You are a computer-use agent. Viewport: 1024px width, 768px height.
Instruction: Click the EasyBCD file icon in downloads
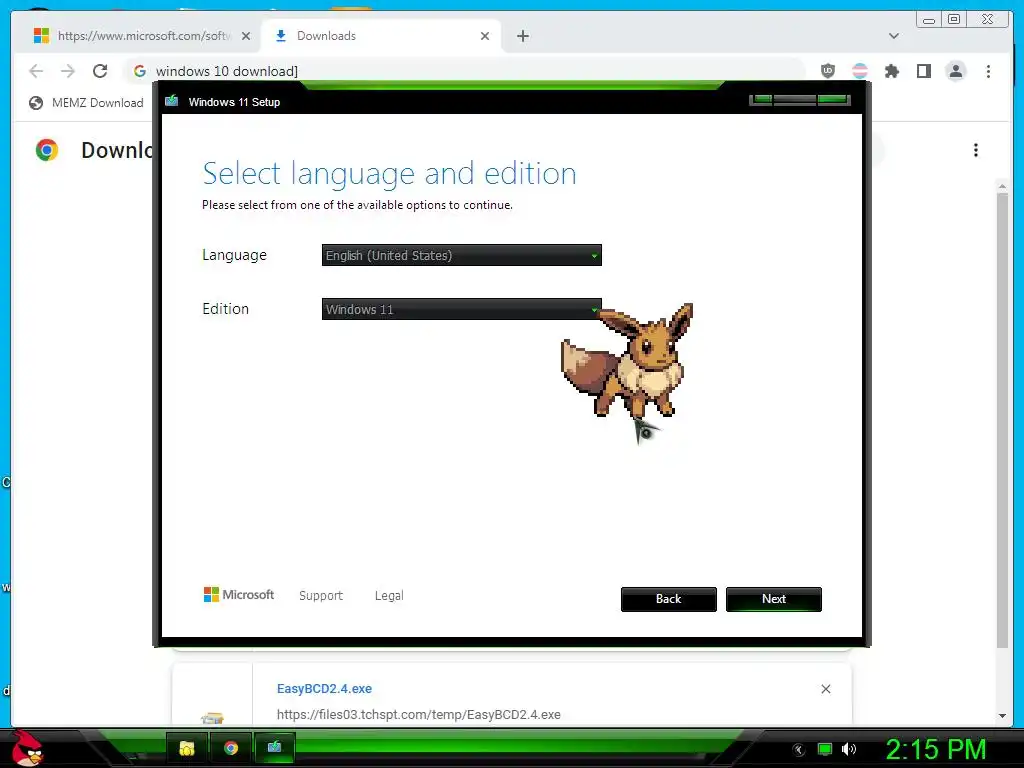212,718
